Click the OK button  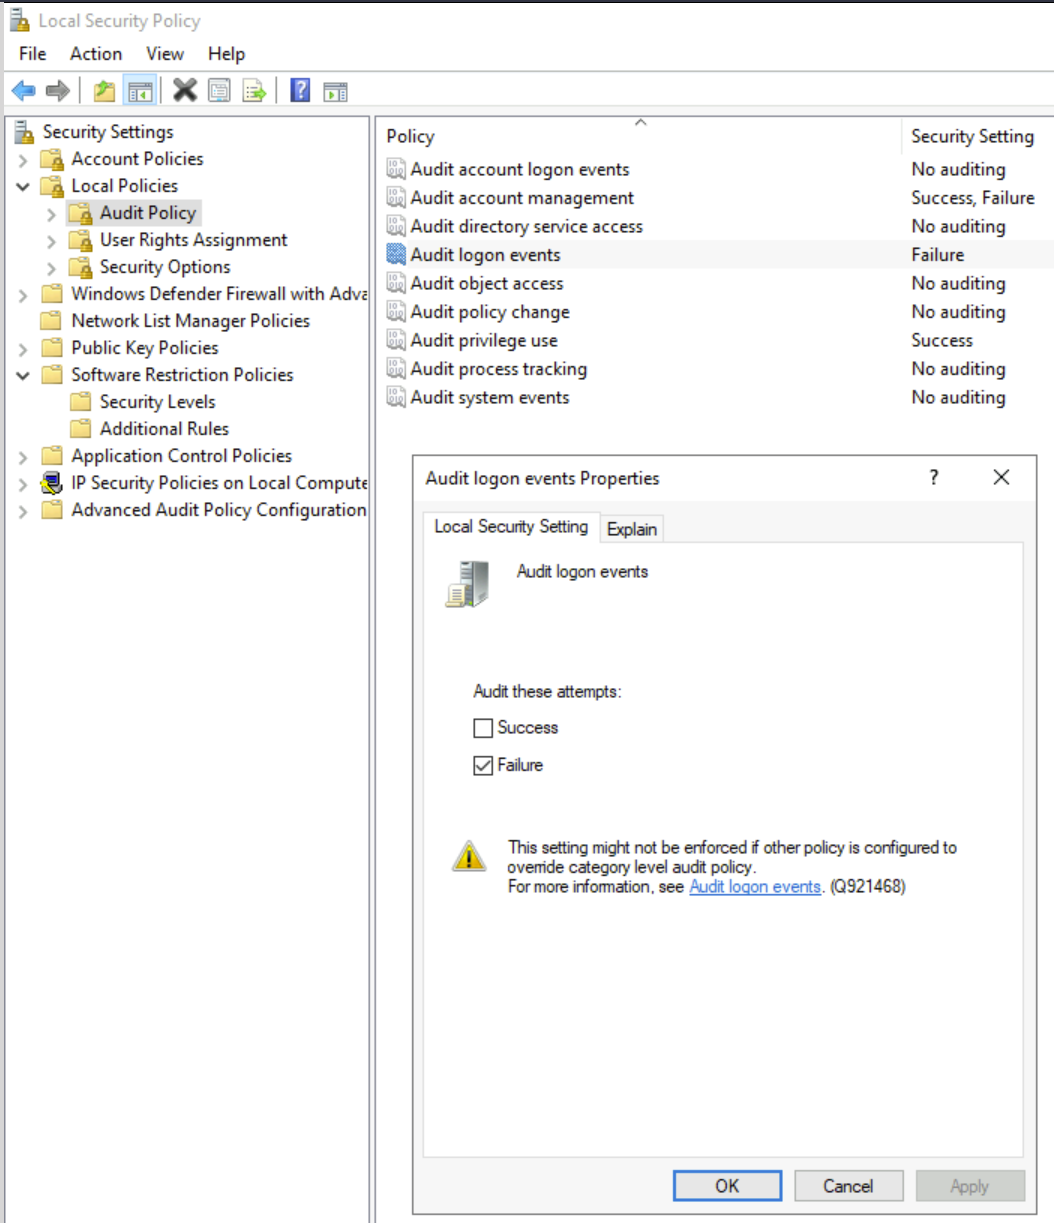pyautogui.click(x=727, y=1185)
